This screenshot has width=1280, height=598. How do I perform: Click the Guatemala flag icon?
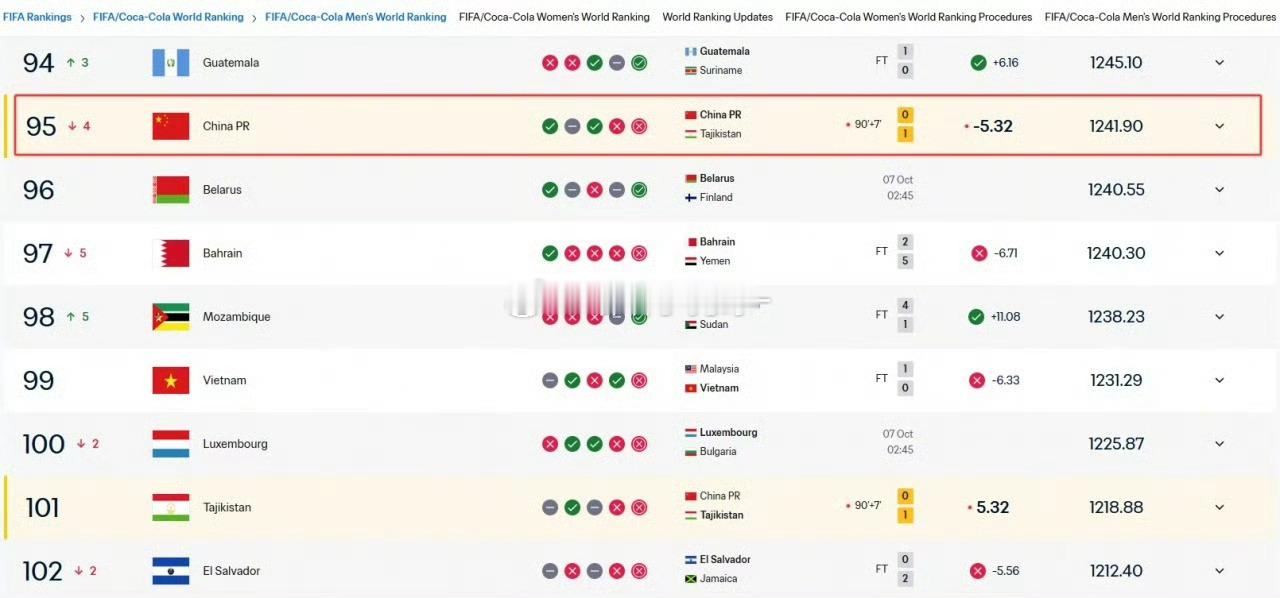[x=170, y=62]
